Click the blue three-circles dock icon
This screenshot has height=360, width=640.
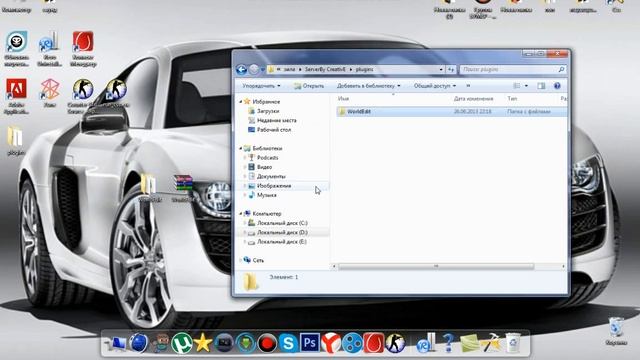point(352,343)
